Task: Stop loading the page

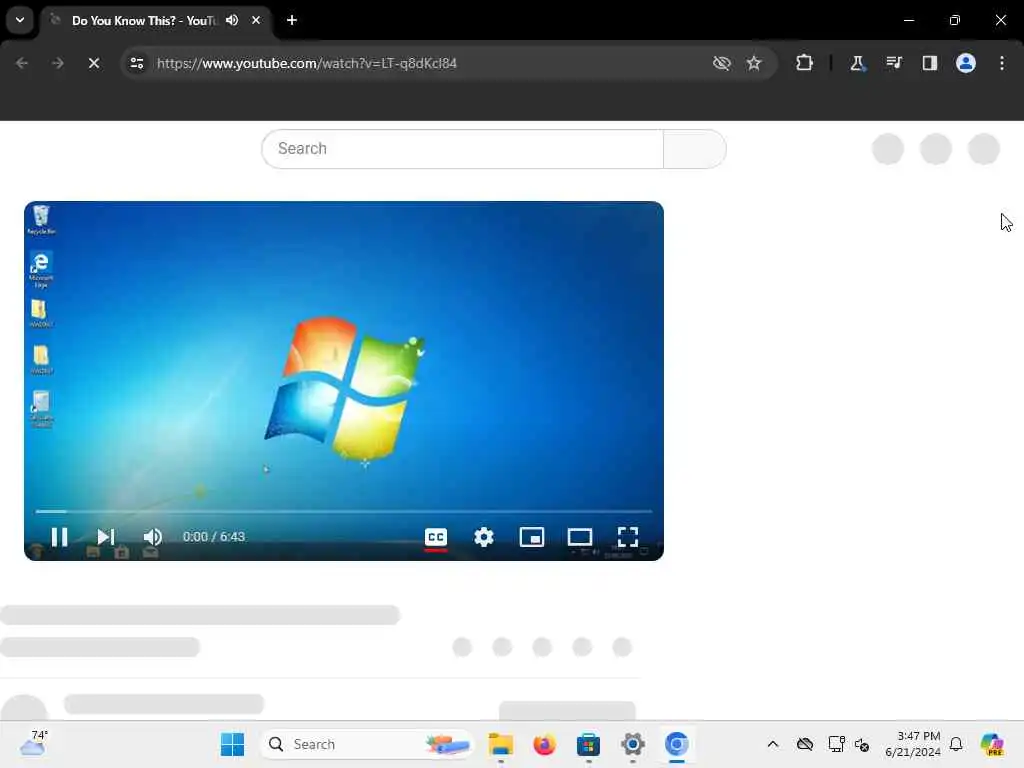Action: tap(94, 63)
